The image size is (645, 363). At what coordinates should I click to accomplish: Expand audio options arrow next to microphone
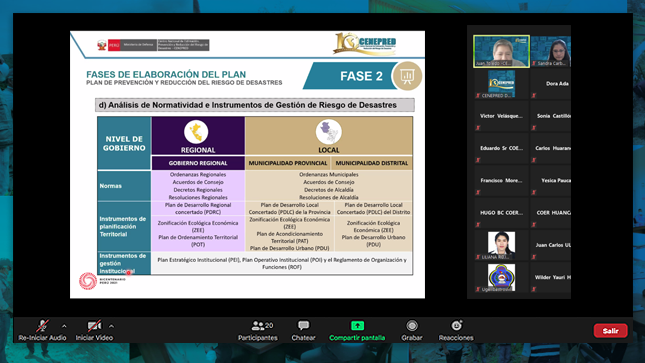click(64, 326)
